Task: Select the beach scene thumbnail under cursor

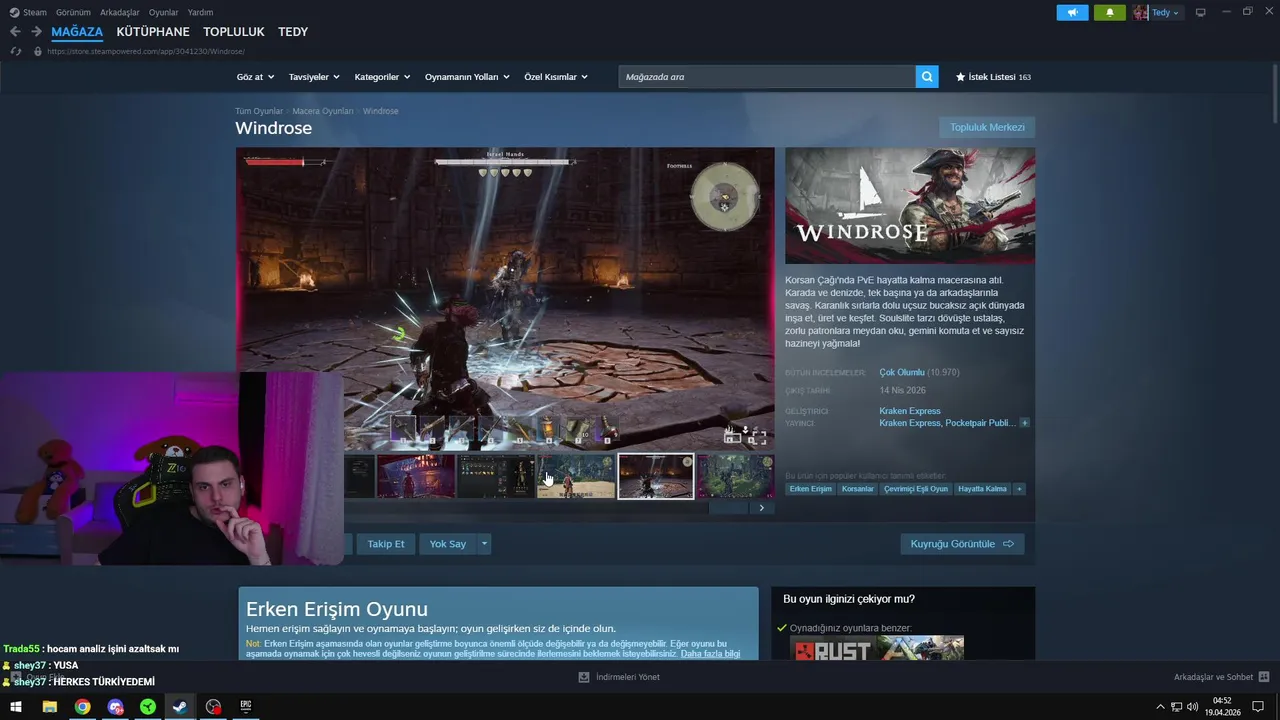Action: [576, 476]
